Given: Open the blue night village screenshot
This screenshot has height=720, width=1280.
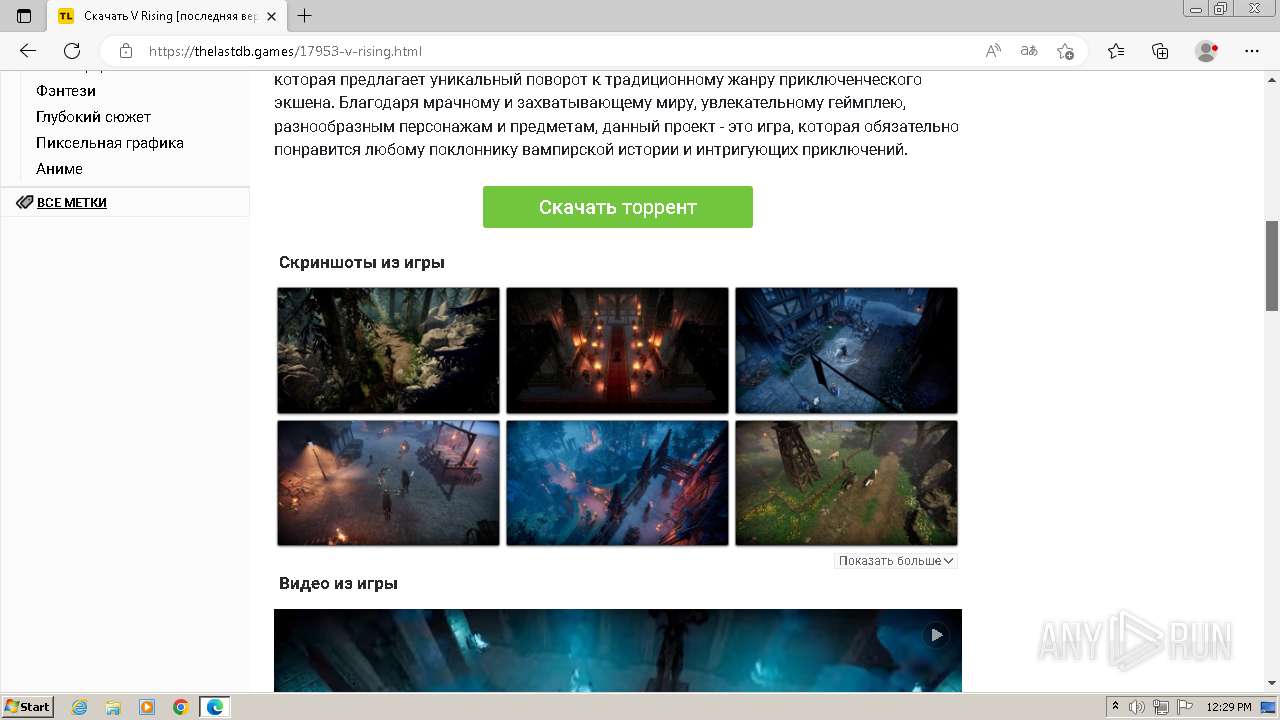Looking at the screenshot, I should (846, 350).
